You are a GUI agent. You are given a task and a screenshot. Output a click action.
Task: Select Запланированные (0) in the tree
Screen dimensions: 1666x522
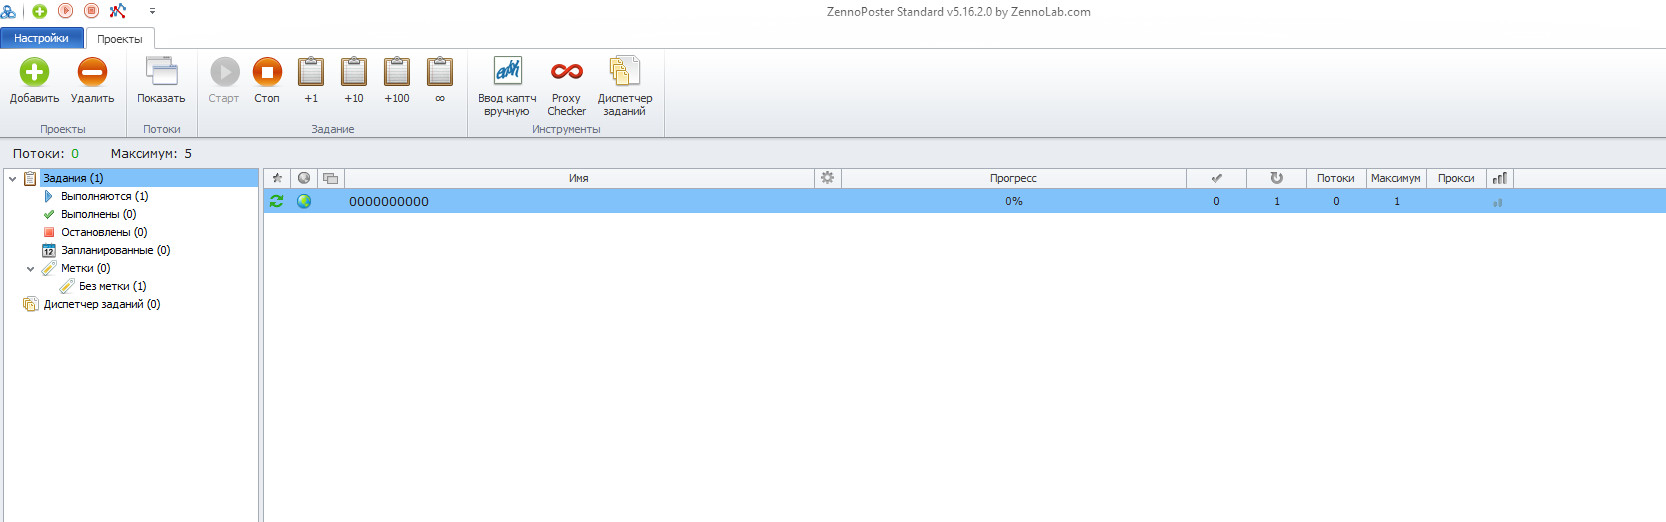[x=115, y=250]
